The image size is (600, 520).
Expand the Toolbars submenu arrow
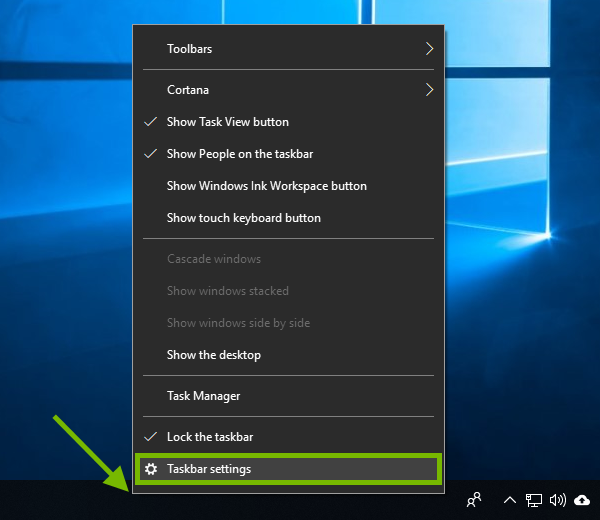[x=429, y=49]
